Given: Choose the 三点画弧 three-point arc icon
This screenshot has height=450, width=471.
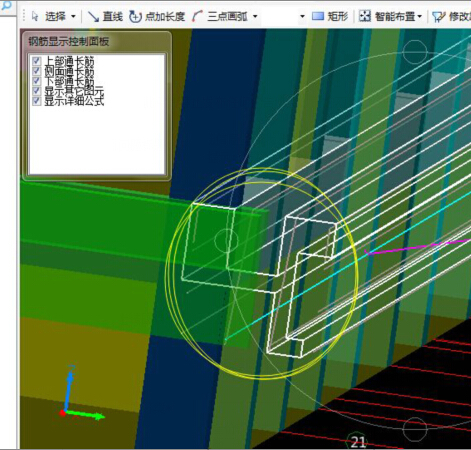Looking at the screenshot, I should (x=197, y=16).
